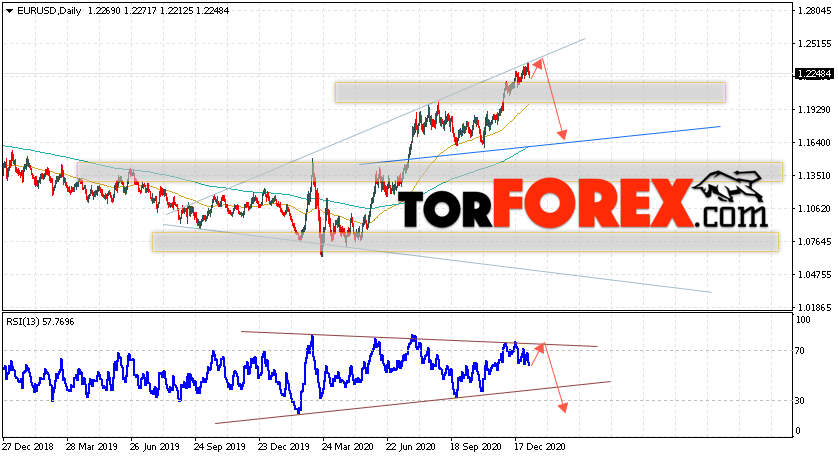Click the 1.16400 price axis label
Viewport: 838px width, 458px height.
(x=814, y=143)
